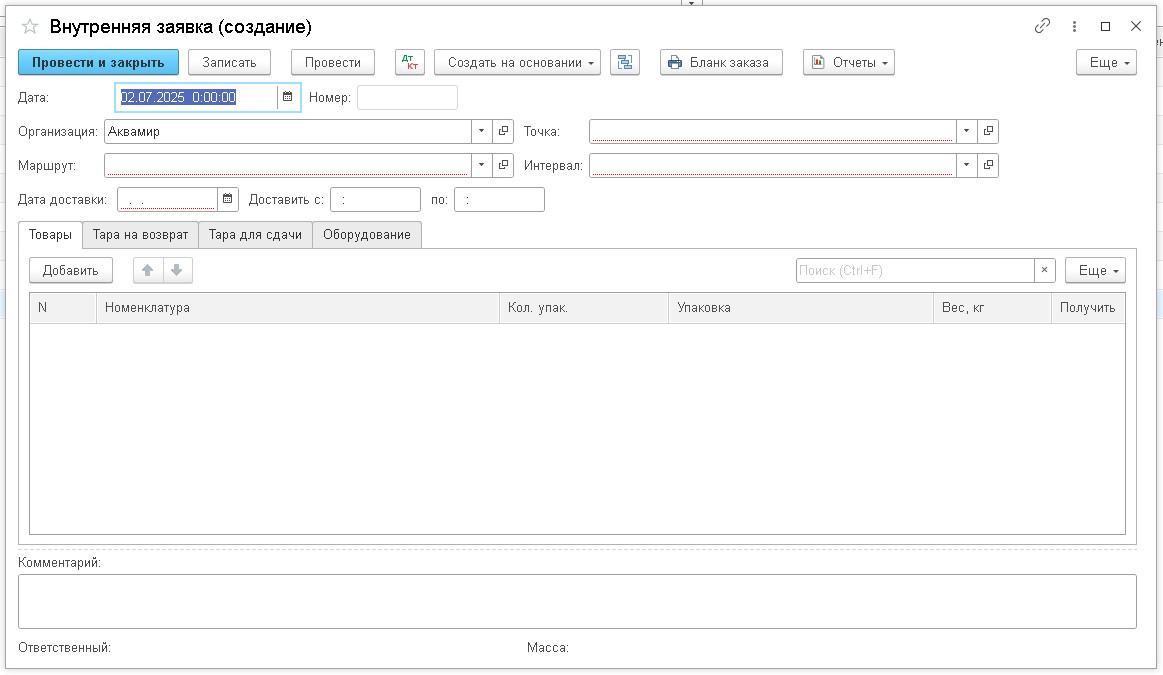Open document structure hierarchy icon
Screen dimensions: 1163x675
(625, 62)
